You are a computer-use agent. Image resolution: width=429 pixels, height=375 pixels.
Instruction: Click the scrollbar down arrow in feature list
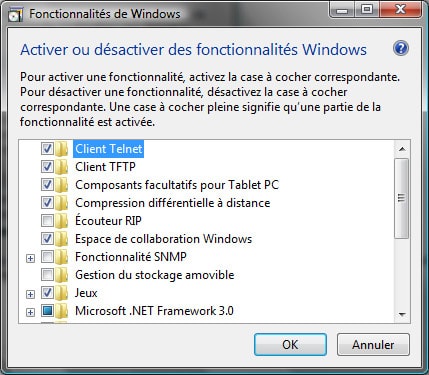pyautogui.click(x=402, y=314)
